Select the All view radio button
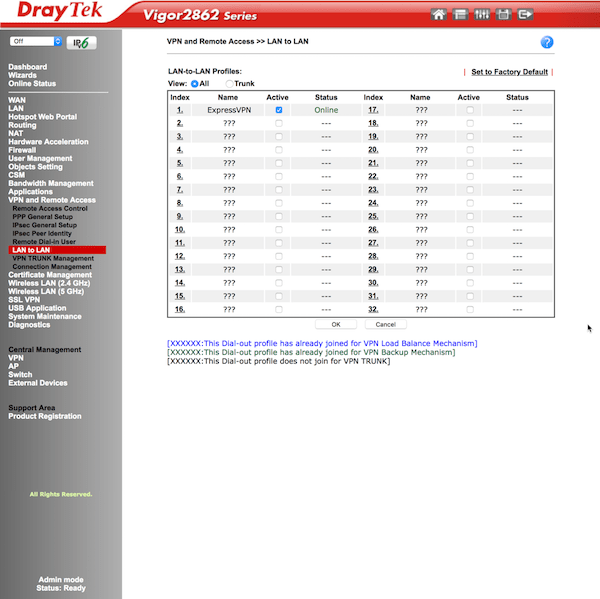Viewport: 600px width, 599px height. click(x=194, y=83)
